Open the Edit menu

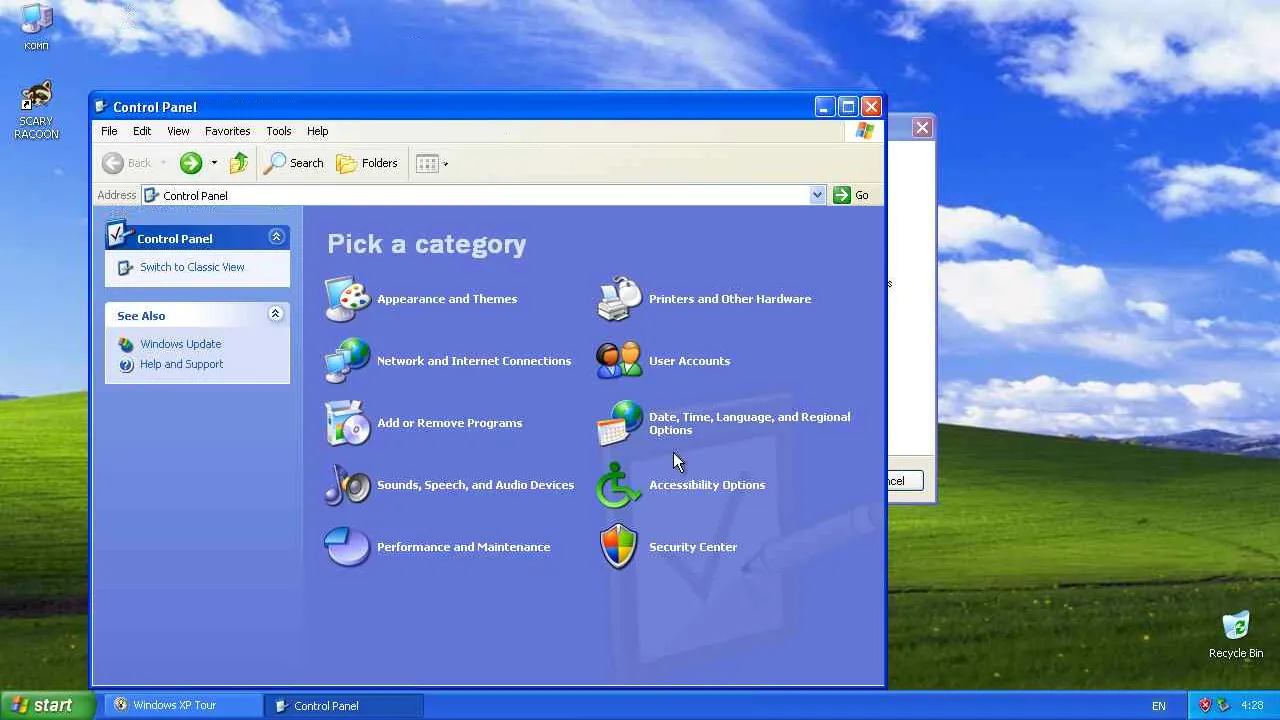pos(142,131)
